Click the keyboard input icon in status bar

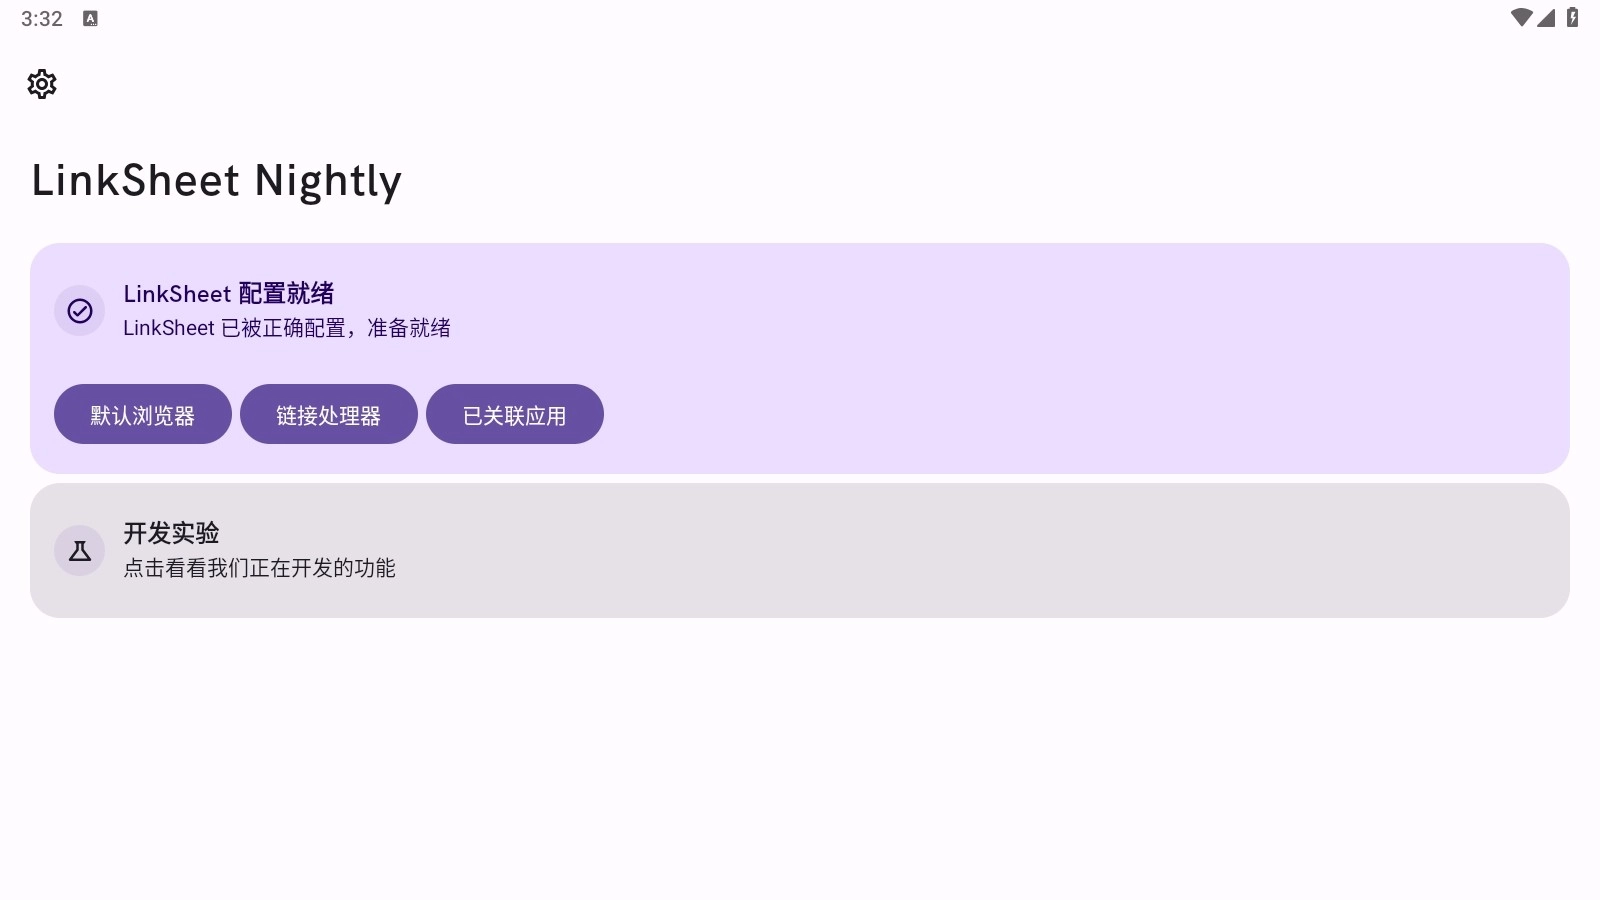pos(90,18)
